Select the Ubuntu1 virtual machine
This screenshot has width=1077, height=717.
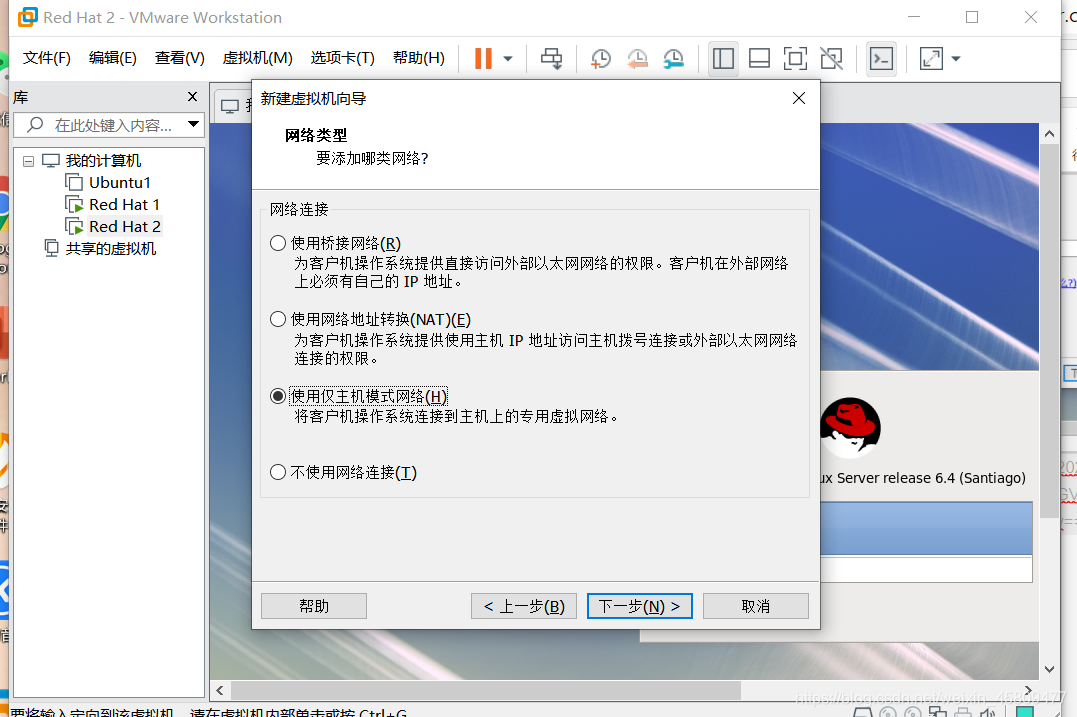(120, 183)
